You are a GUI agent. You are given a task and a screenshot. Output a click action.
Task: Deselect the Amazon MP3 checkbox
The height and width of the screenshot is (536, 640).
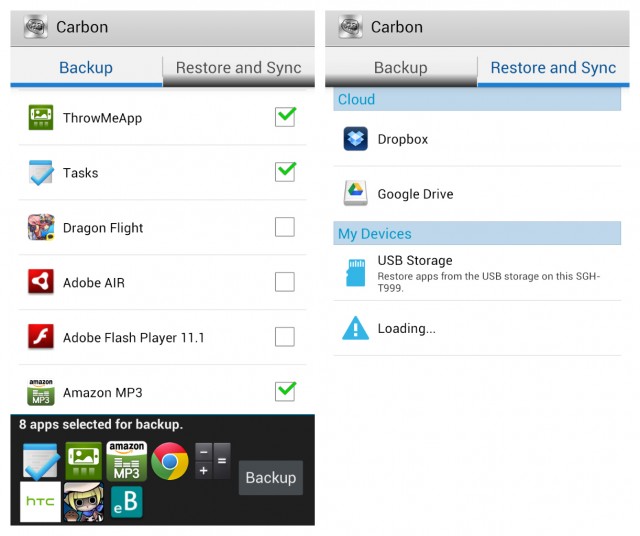[285, 390]
